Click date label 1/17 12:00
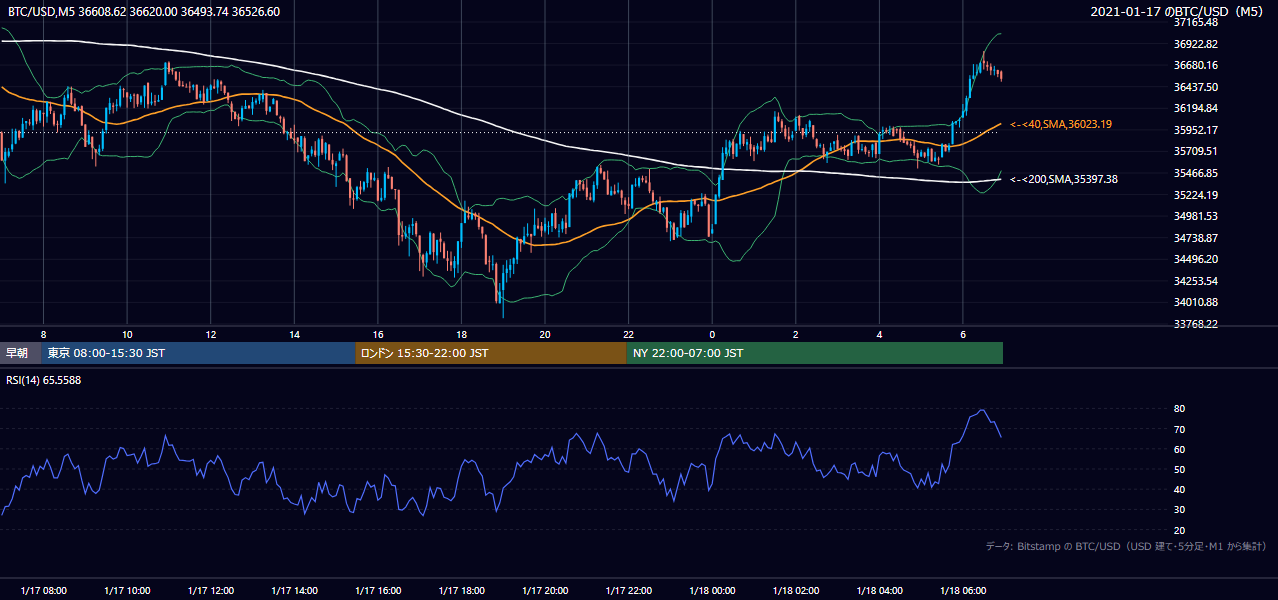 coord(211,591)
